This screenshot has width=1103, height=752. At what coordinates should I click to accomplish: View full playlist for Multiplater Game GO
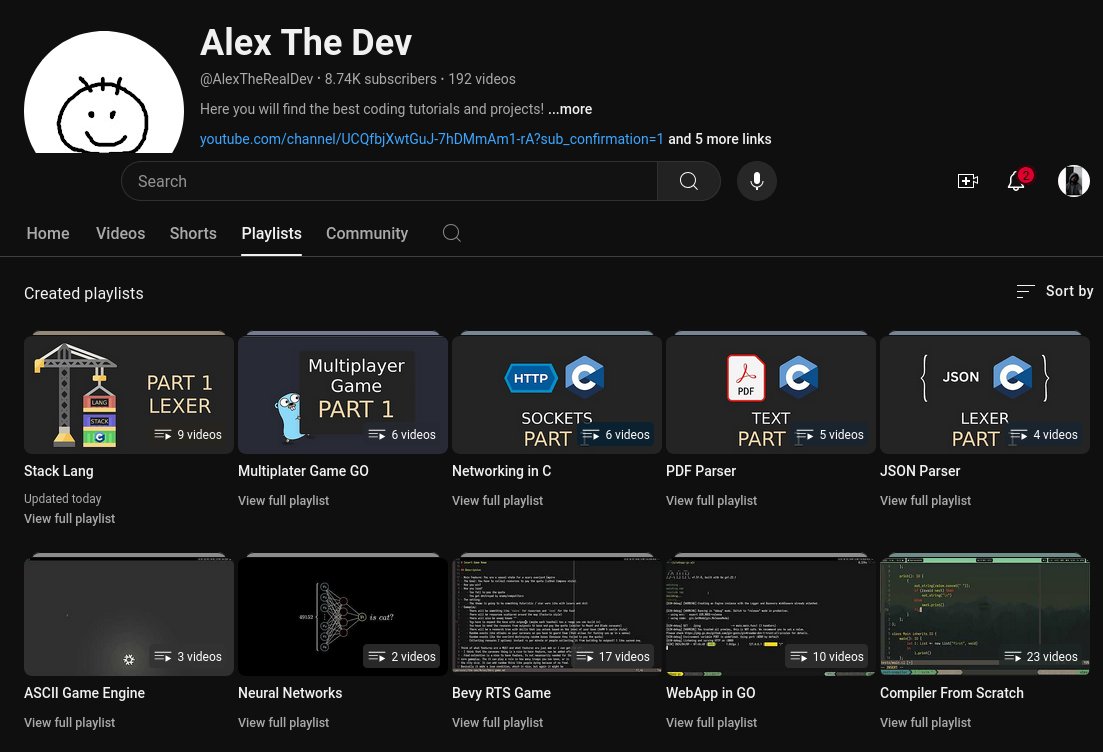coord(283,501)
